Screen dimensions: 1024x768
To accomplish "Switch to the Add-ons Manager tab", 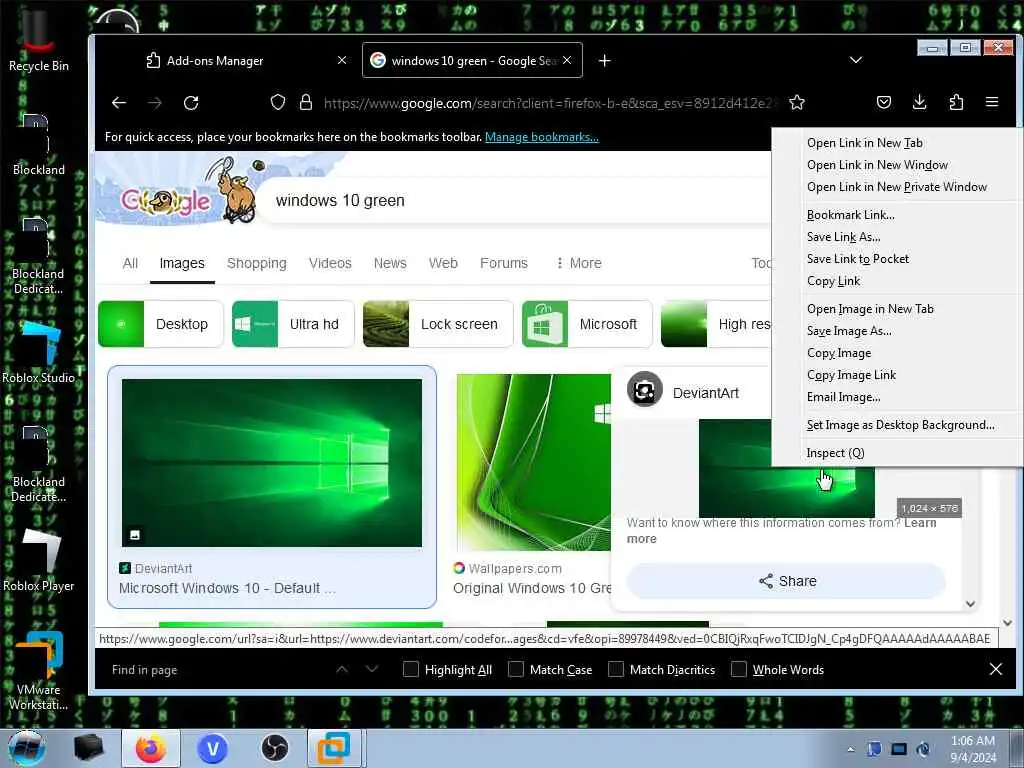I will click(216, 61).
